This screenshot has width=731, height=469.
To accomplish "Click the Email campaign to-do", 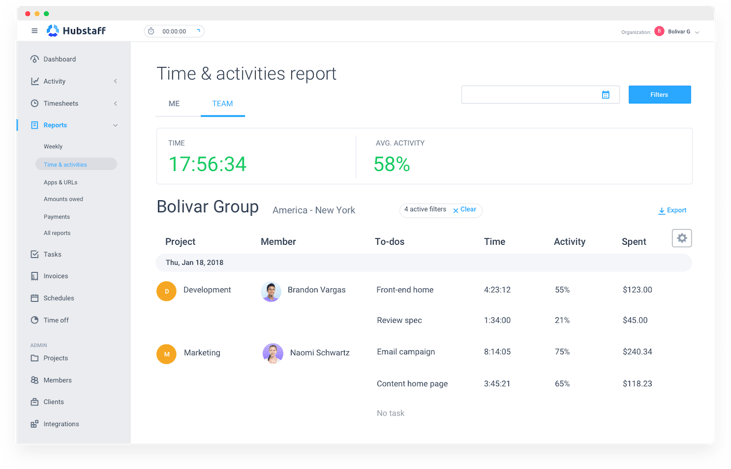I will click(x=406, y=352).
